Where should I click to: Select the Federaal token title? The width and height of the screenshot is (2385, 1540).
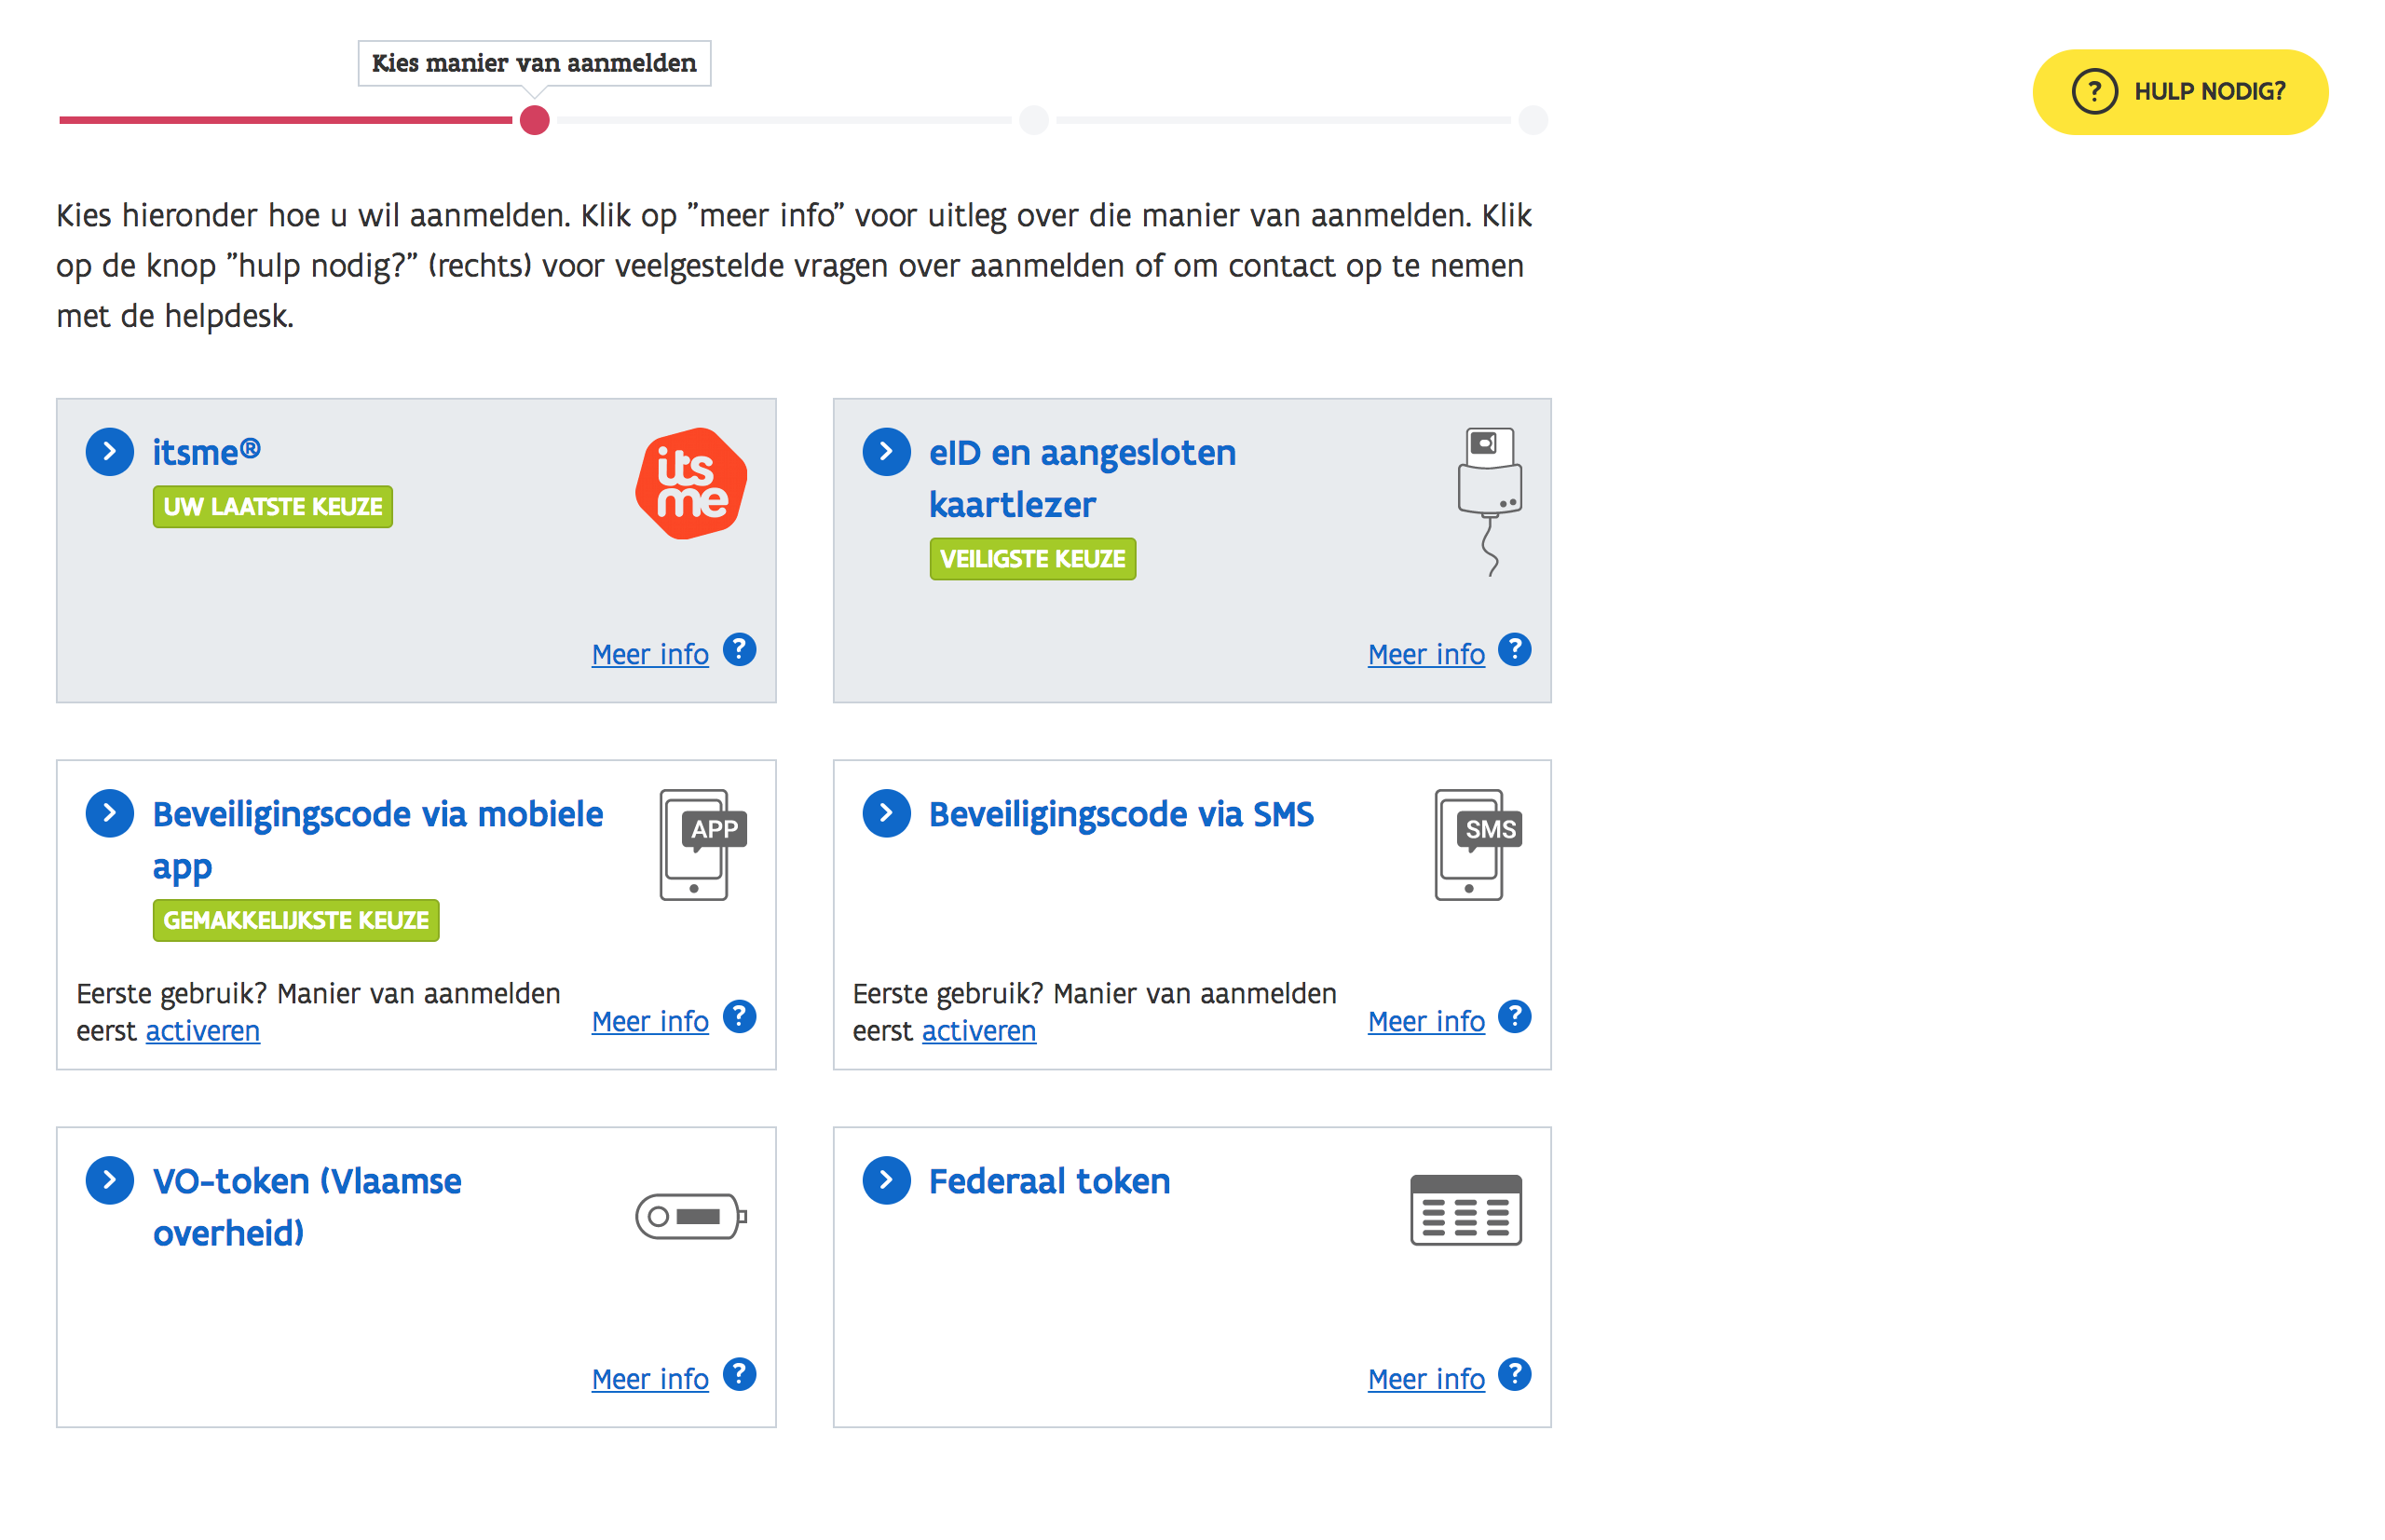pyautogui.click(x=1048, y=1181)
